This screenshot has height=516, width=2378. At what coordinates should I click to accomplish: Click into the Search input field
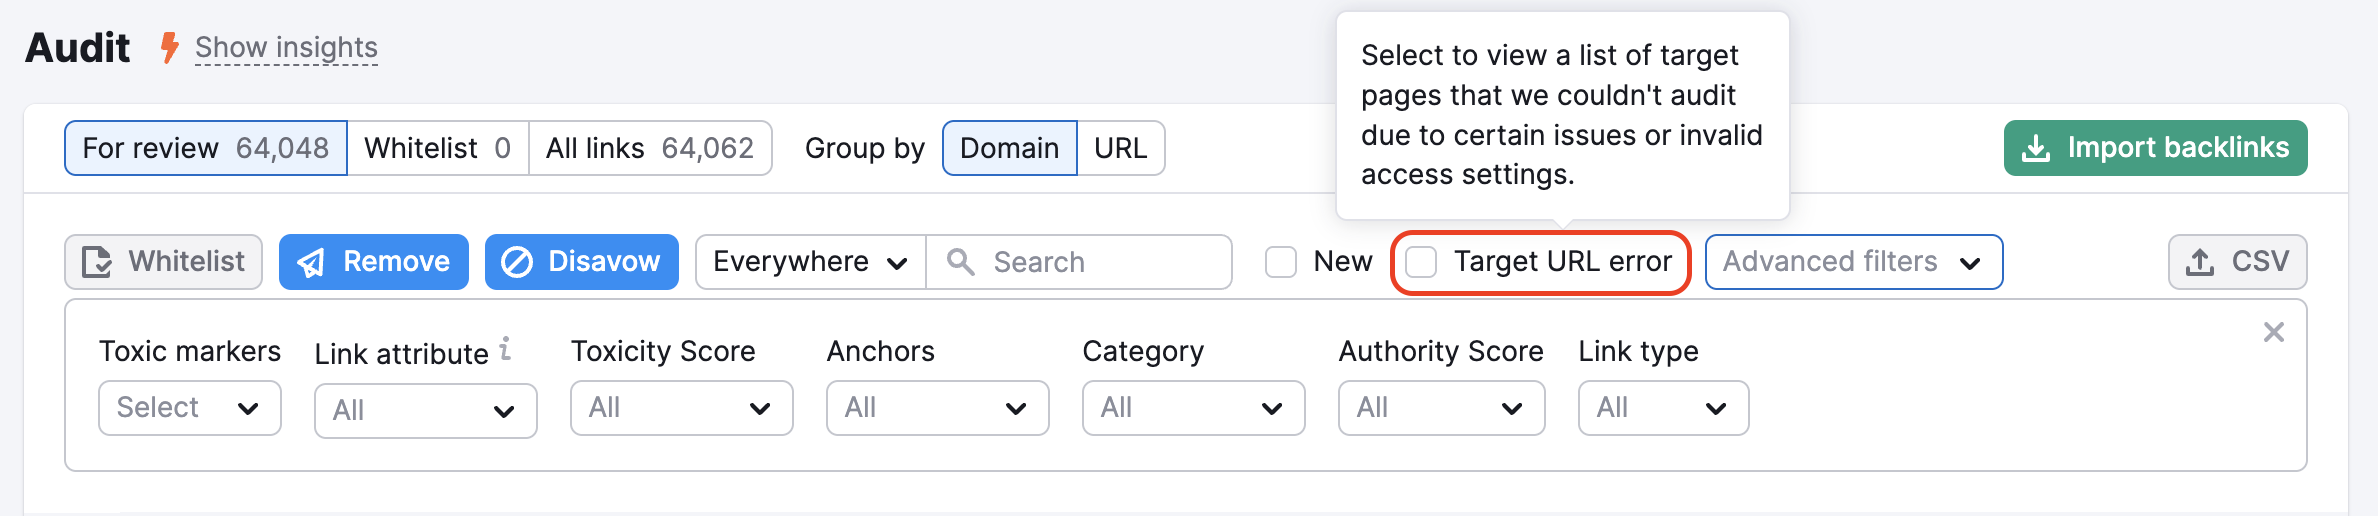[1100, 262]
